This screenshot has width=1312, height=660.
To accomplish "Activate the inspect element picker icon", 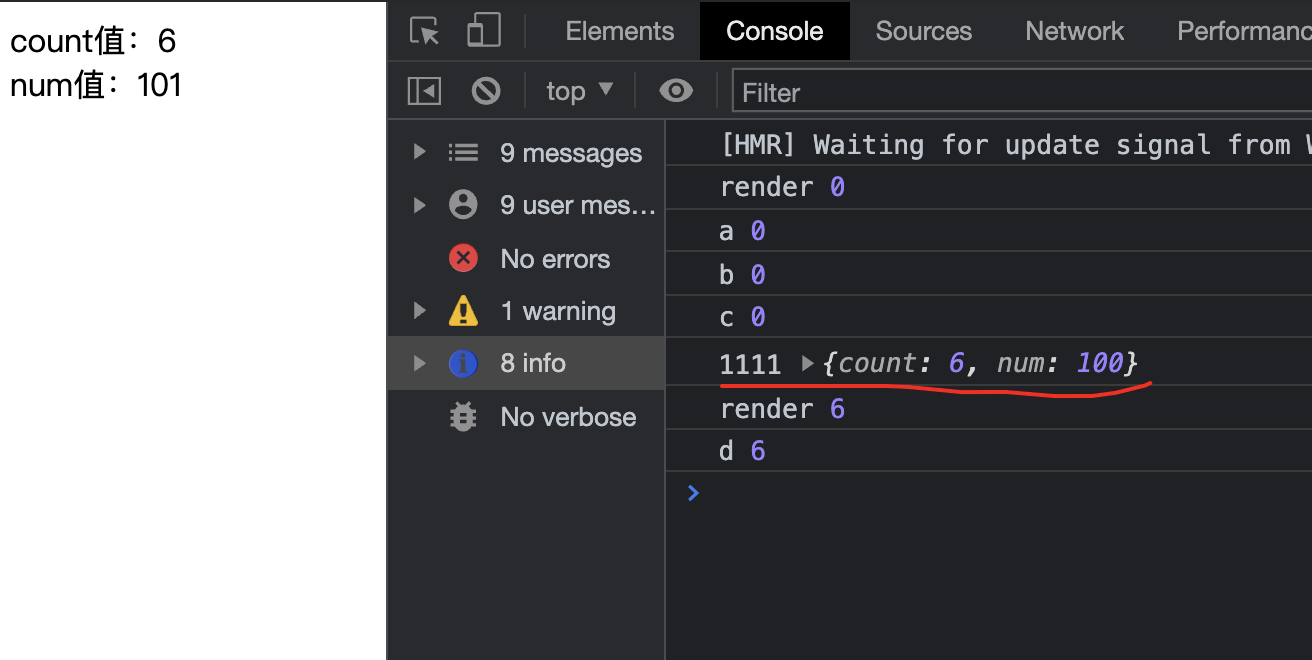I will coord(425,31).
